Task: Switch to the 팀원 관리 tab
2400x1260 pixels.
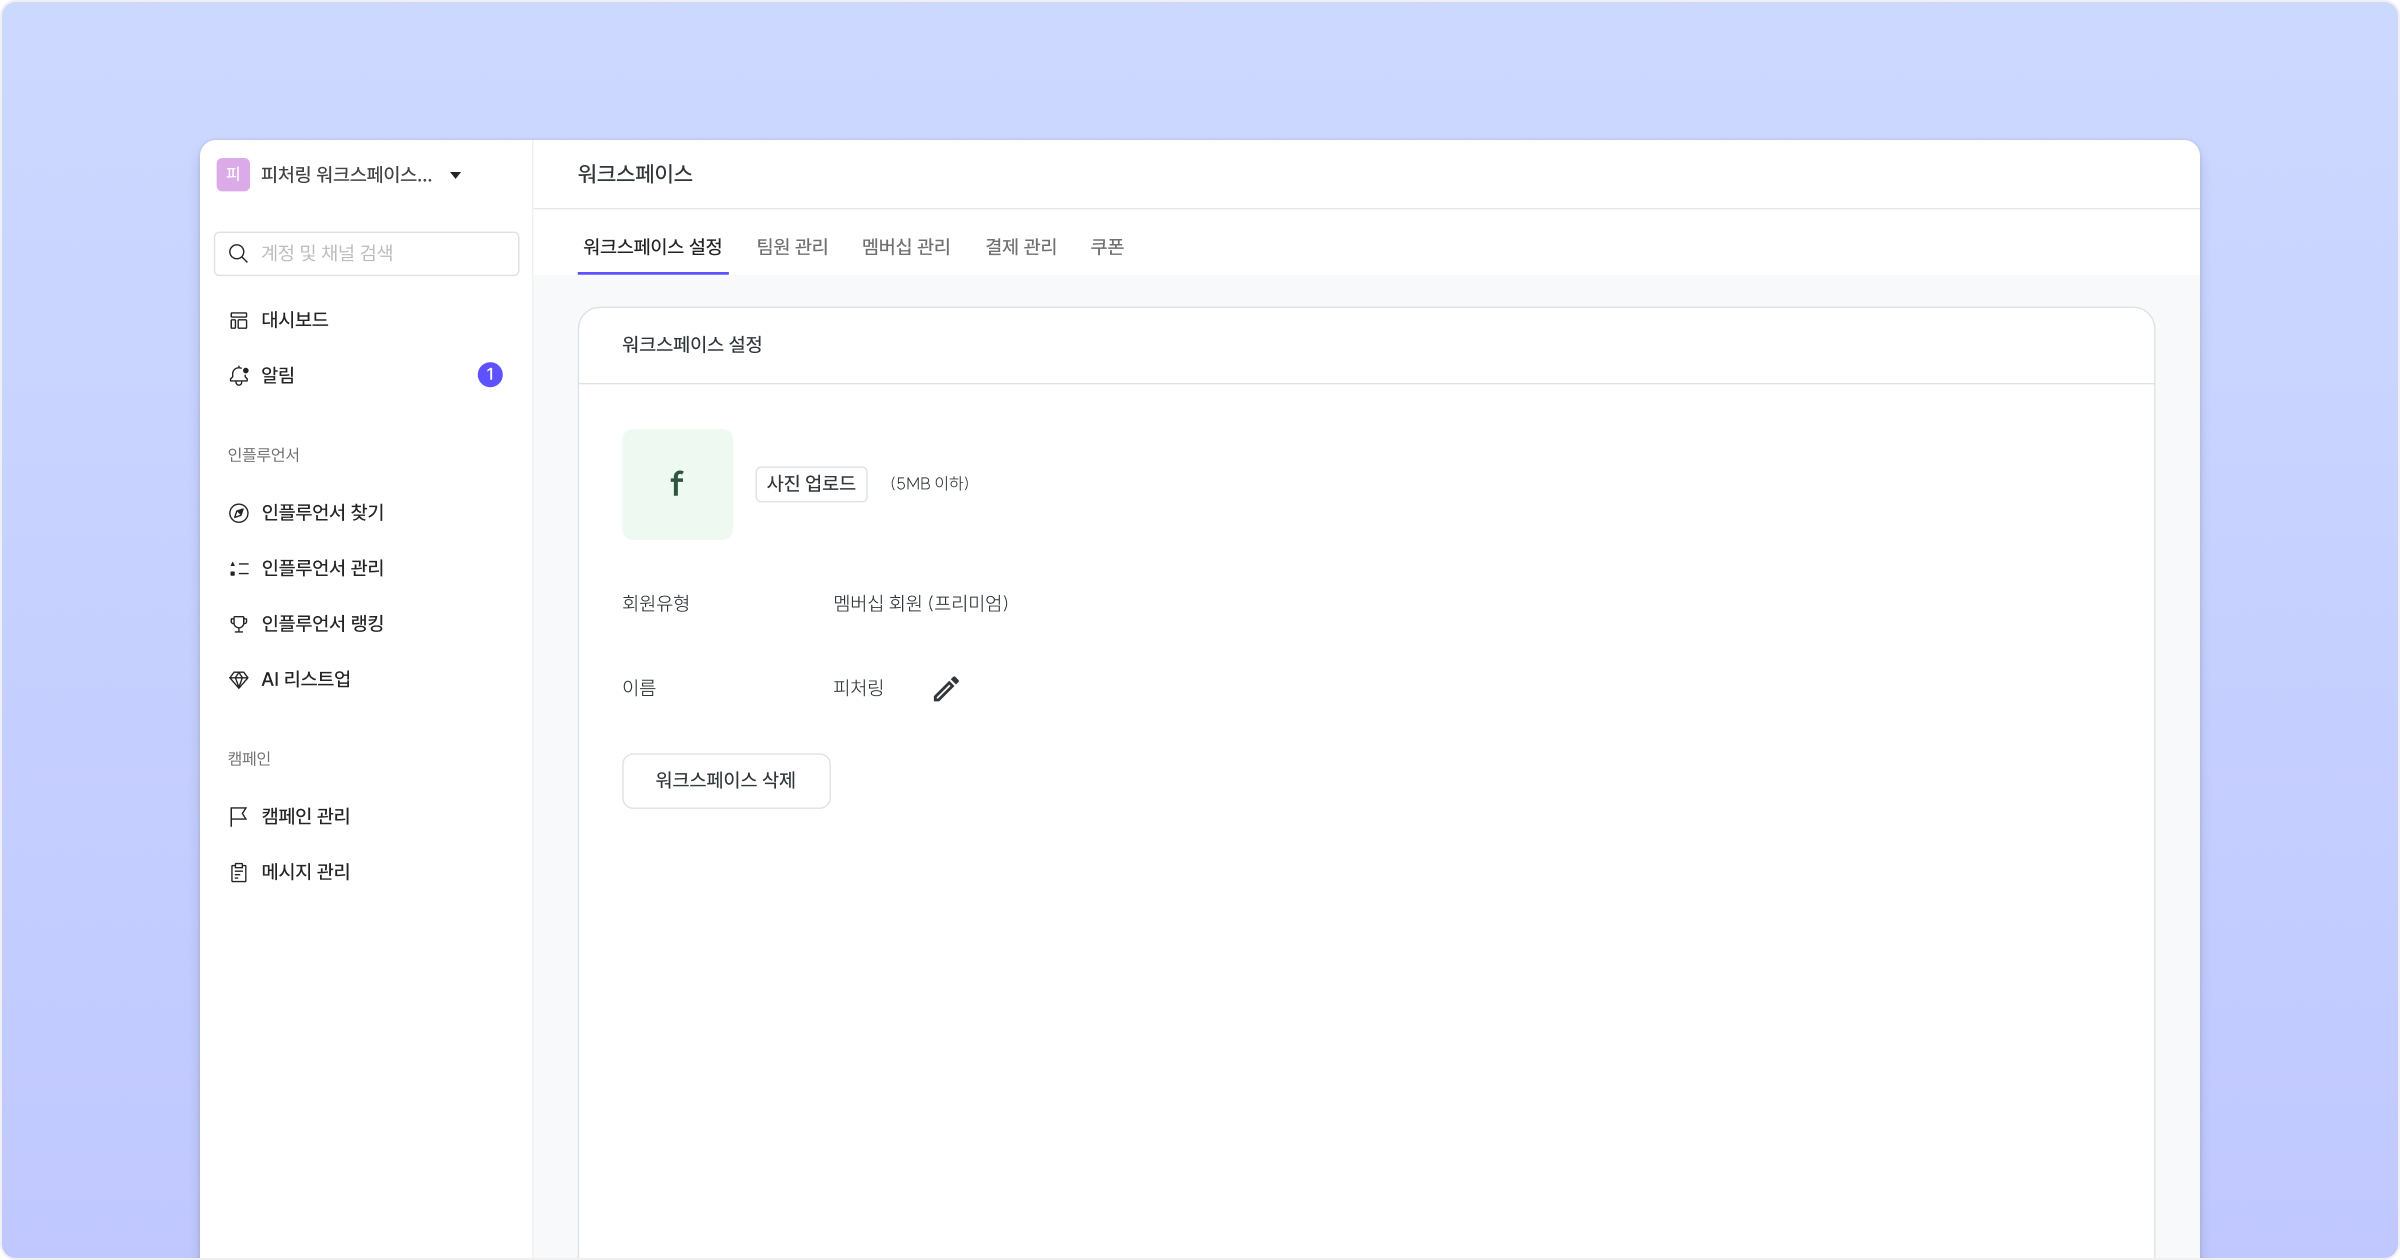Action: pyautogui.click(x=792, y=247)
